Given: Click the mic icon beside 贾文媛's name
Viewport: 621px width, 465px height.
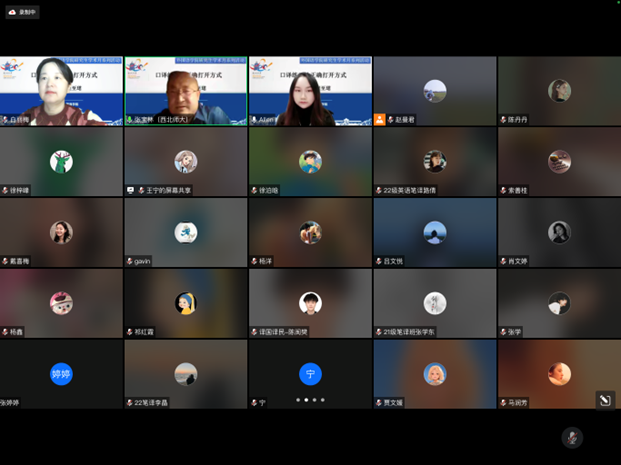Looking at the screenshot, I should [380, 403].
